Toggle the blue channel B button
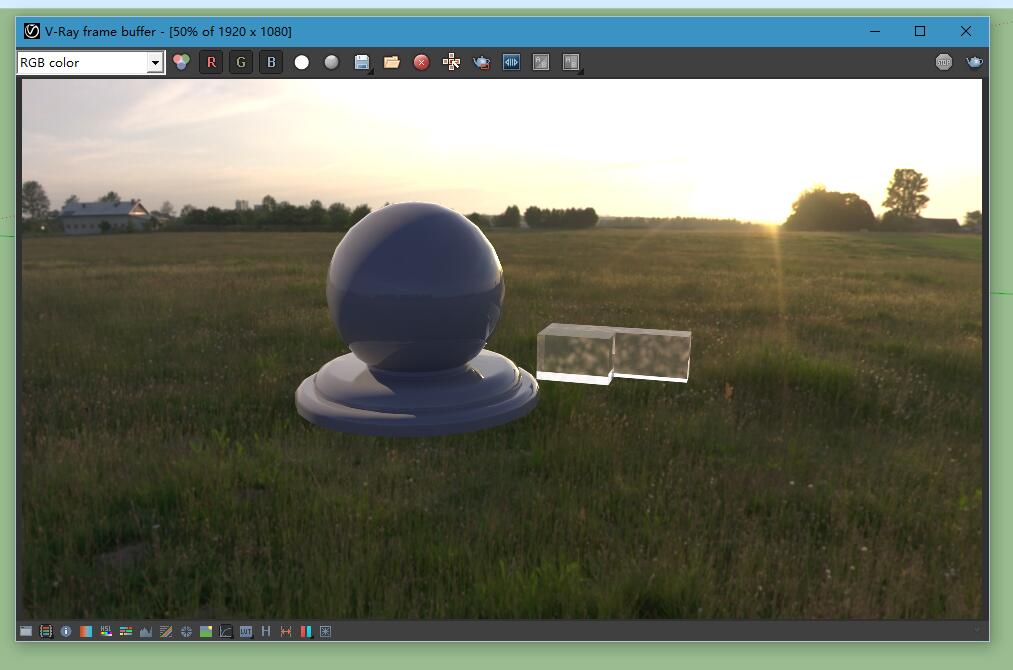This screenshot has width=1013, height=670. click(x=271, y=63)
